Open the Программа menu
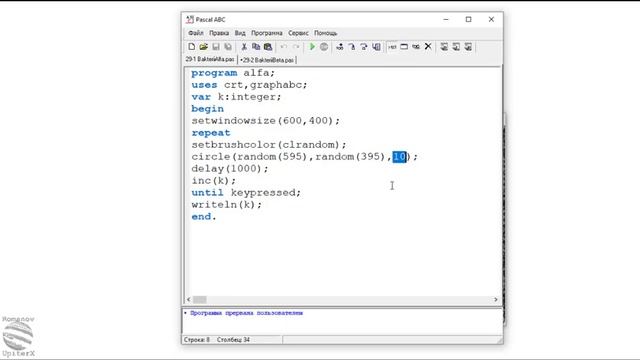Image resolution: width=640 pixels, height=360 pixels. pyautogui.click(x=267, y=33)
